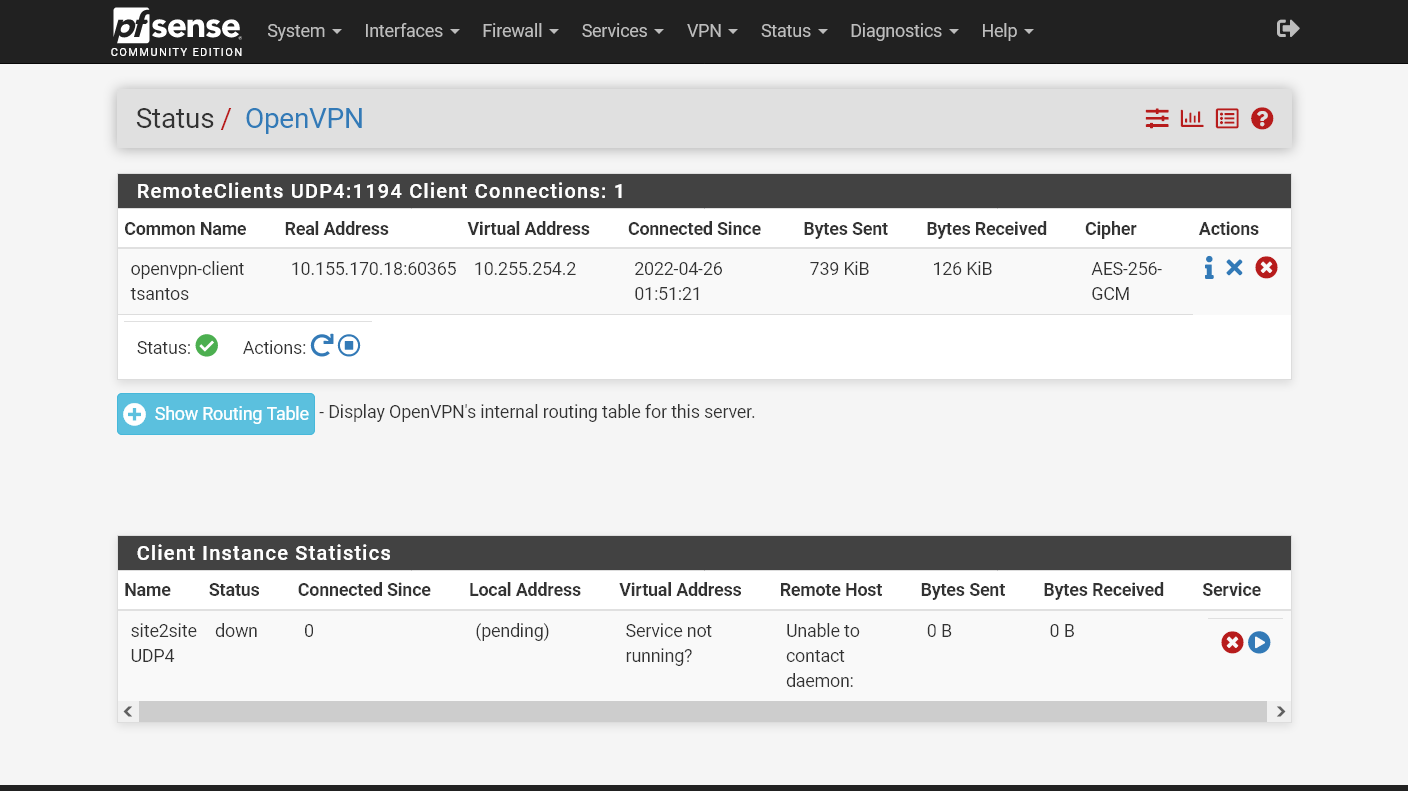Screen dimensions: 1408x791
Task: Halt the tsantos client via blue X
Action: 1235,267
